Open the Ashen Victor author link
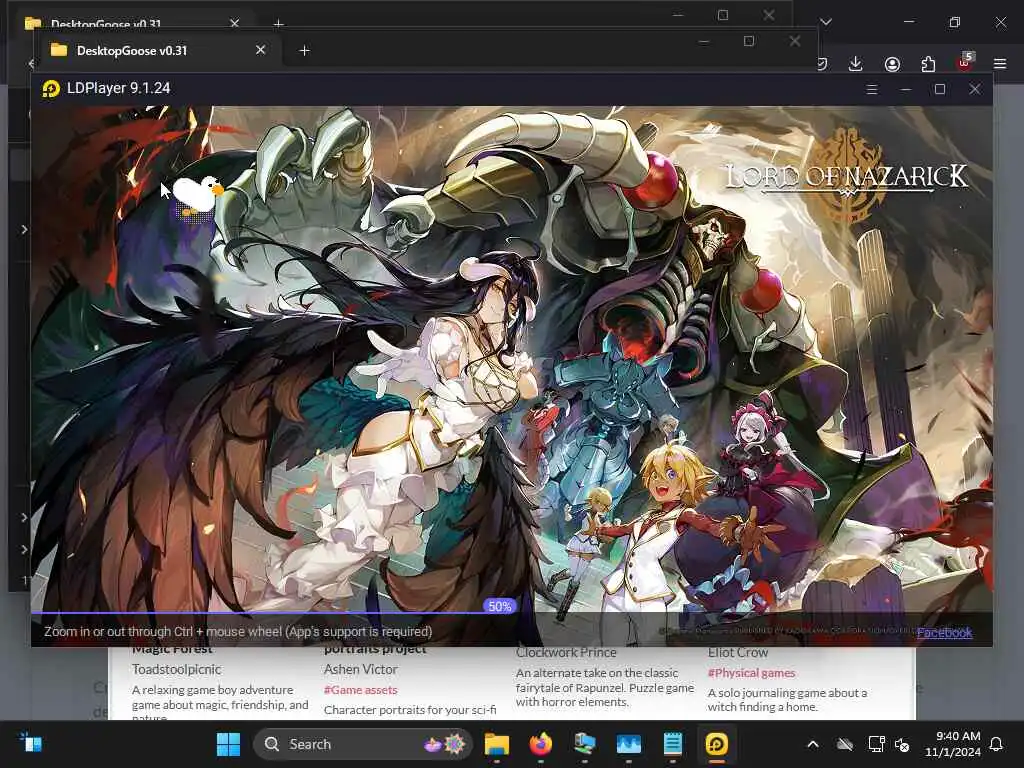This screenshot has width=1024, height=768. click(360, 669)
